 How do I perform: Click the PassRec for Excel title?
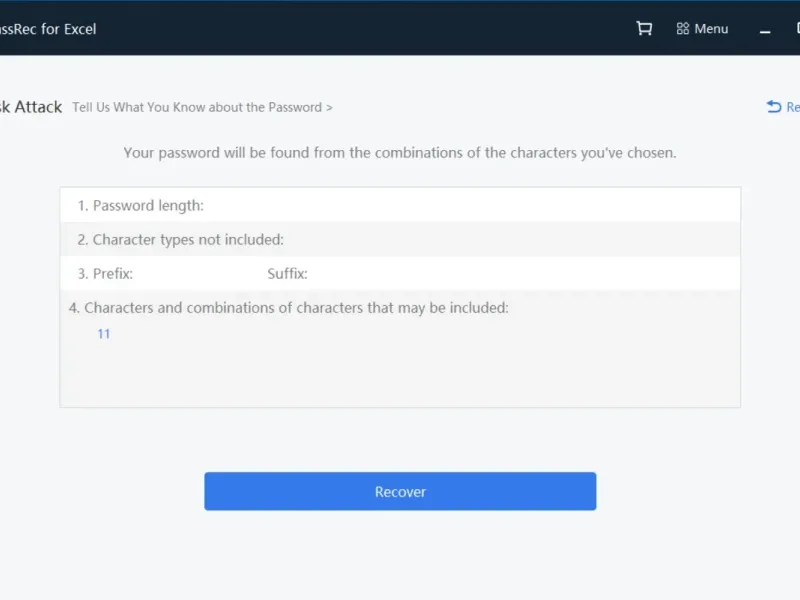click(50, 29)
